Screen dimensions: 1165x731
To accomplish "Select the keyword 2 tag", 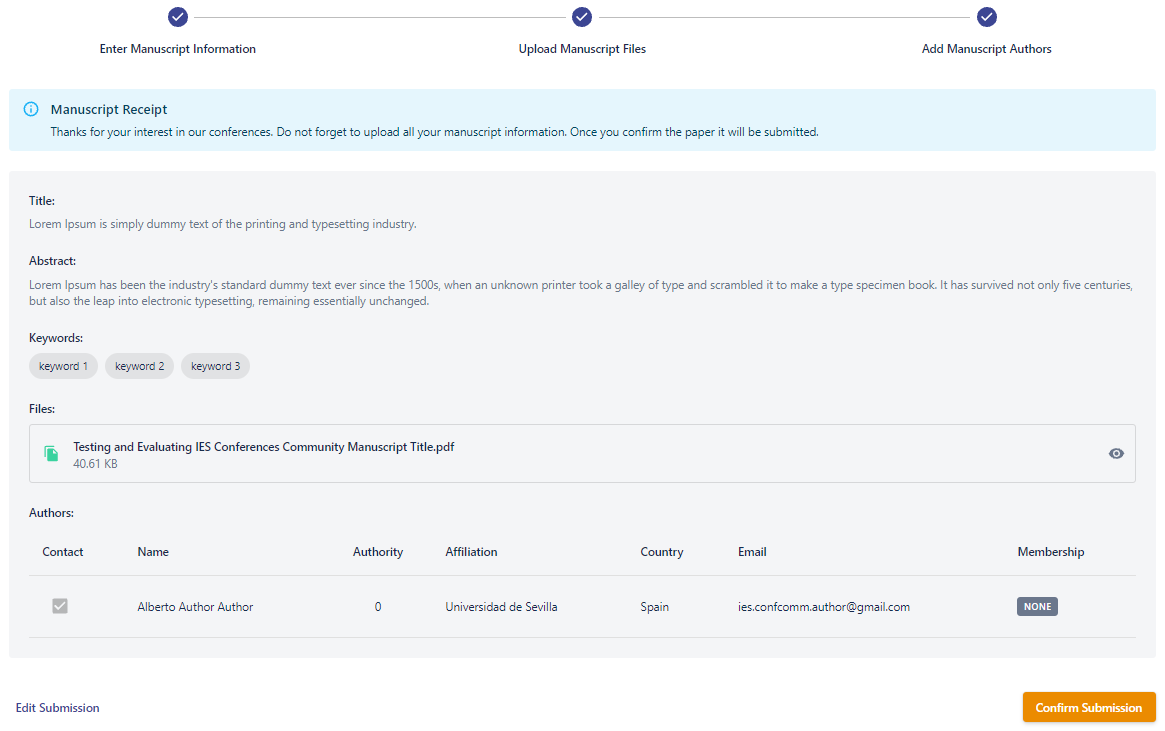I will (x=139, y=366).
